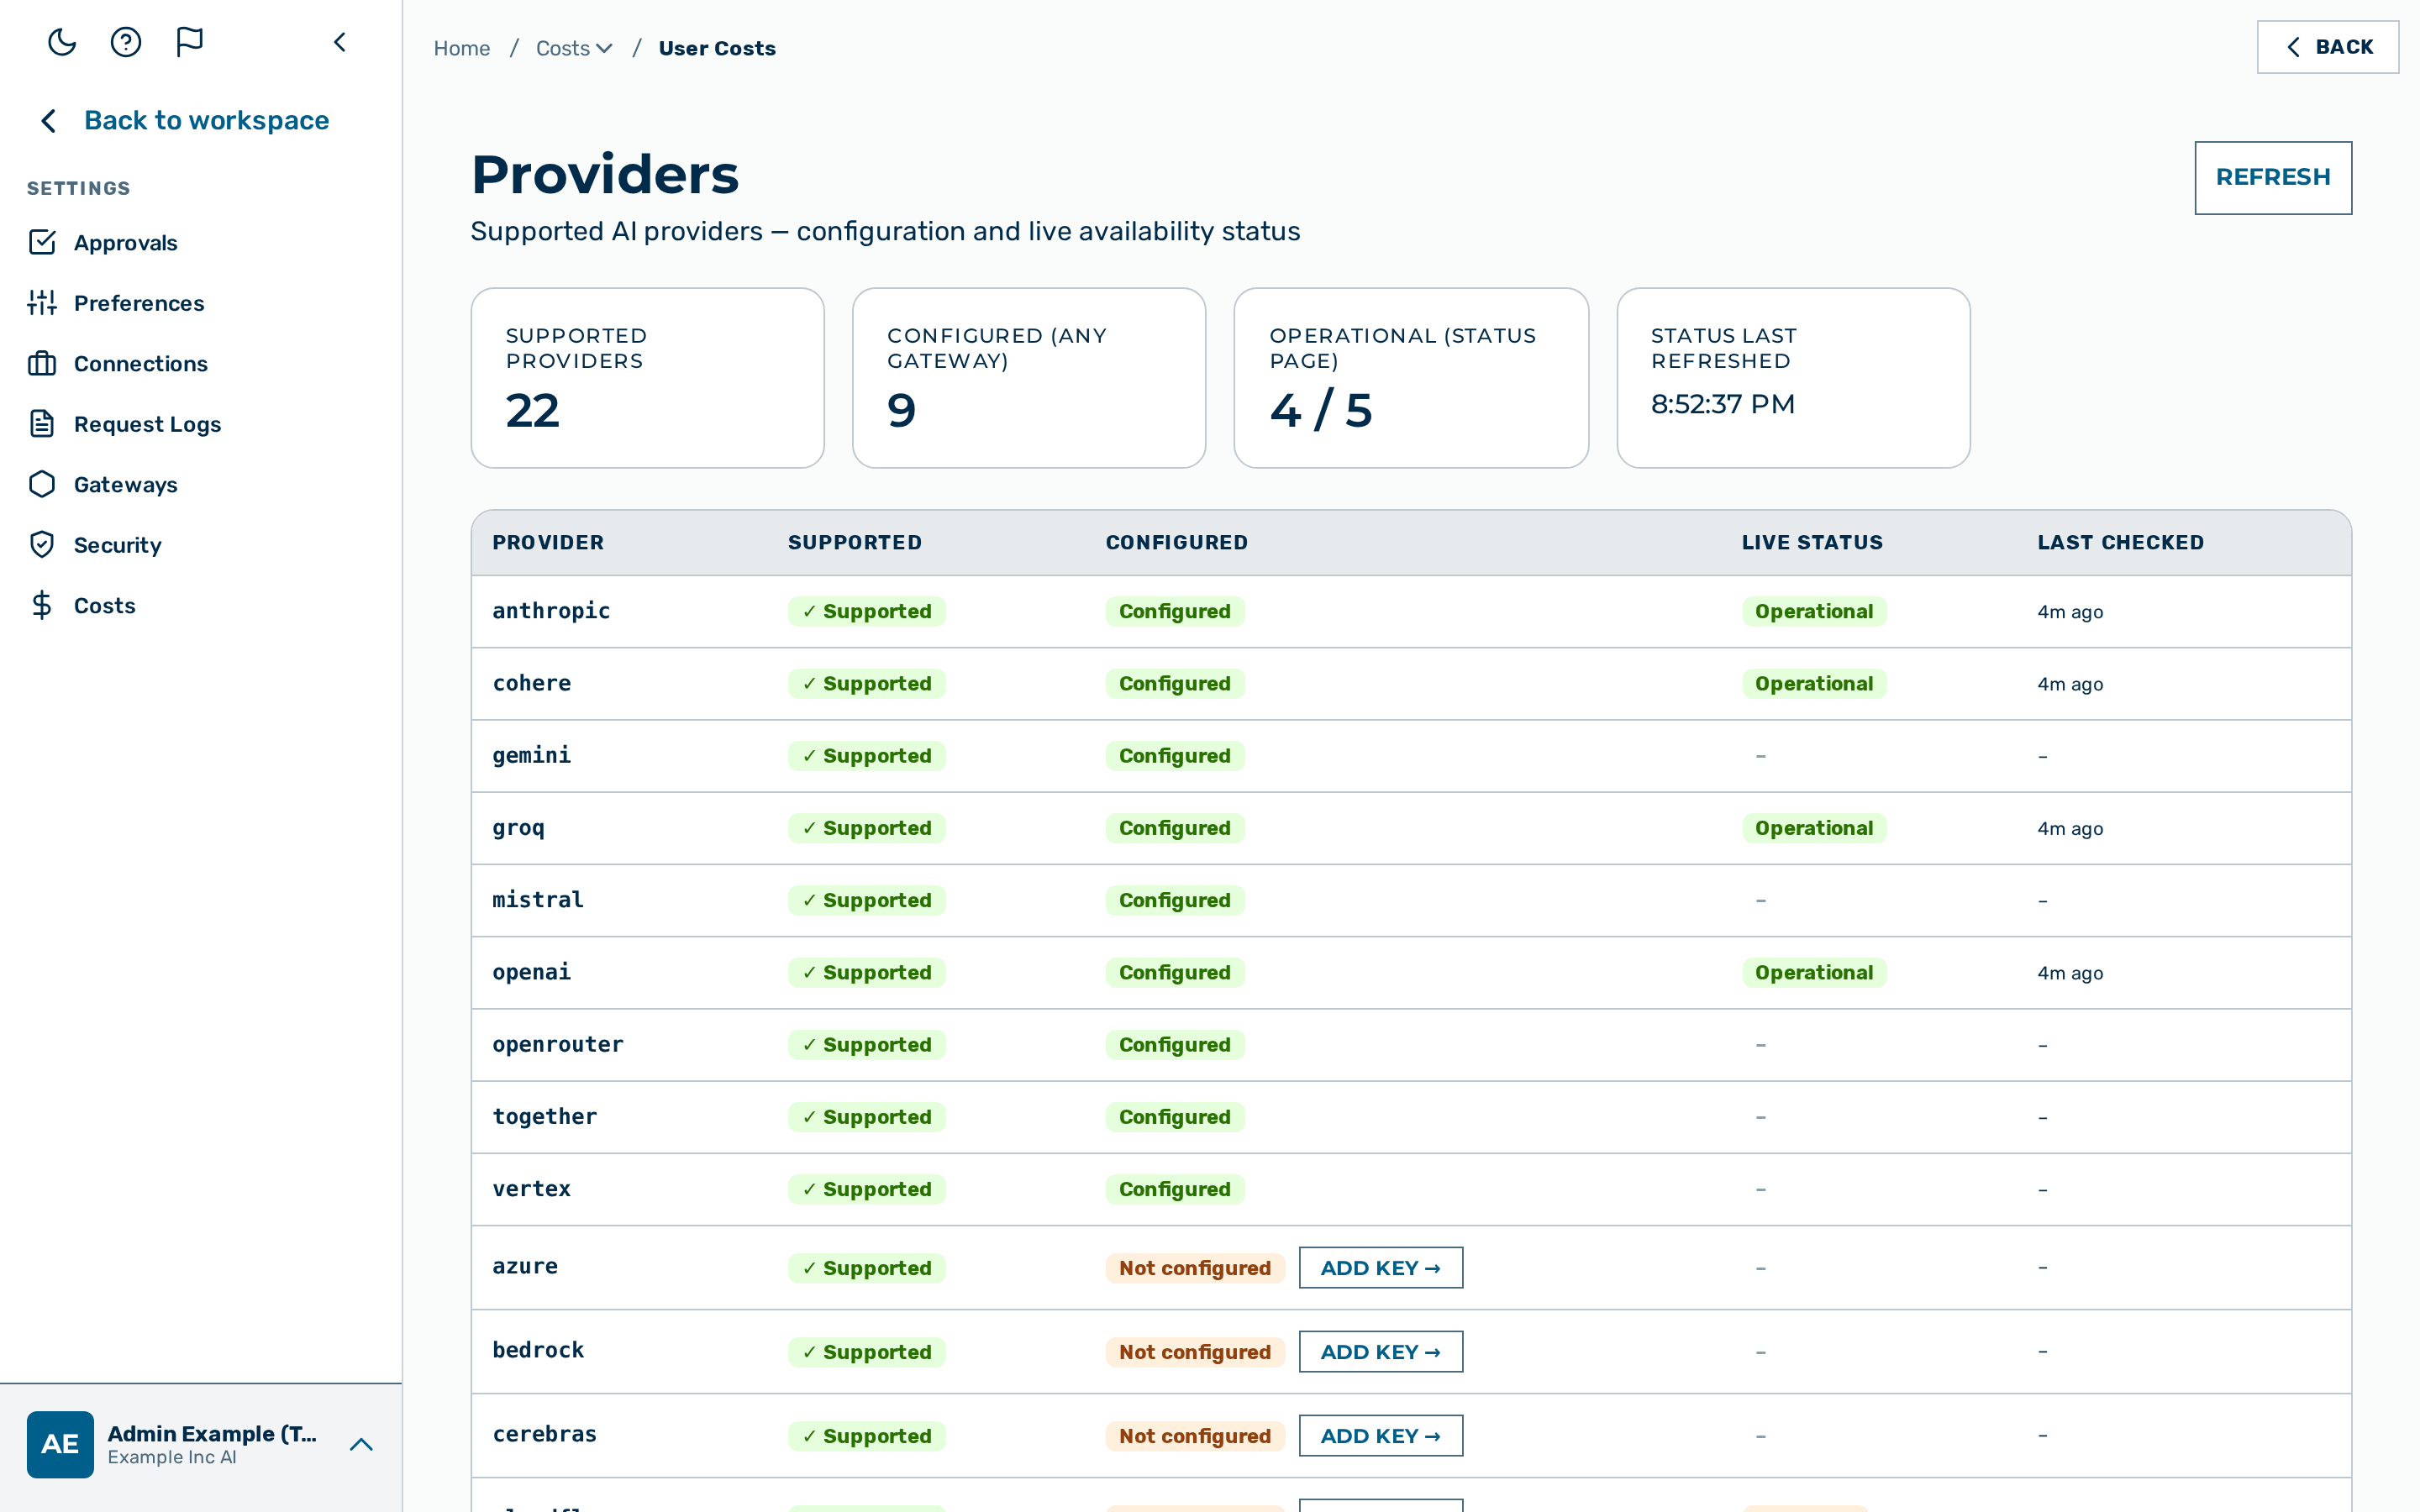Click the Security shield icon
The height and width of the screenshot is (1512, 2420).
coord(42,544)
